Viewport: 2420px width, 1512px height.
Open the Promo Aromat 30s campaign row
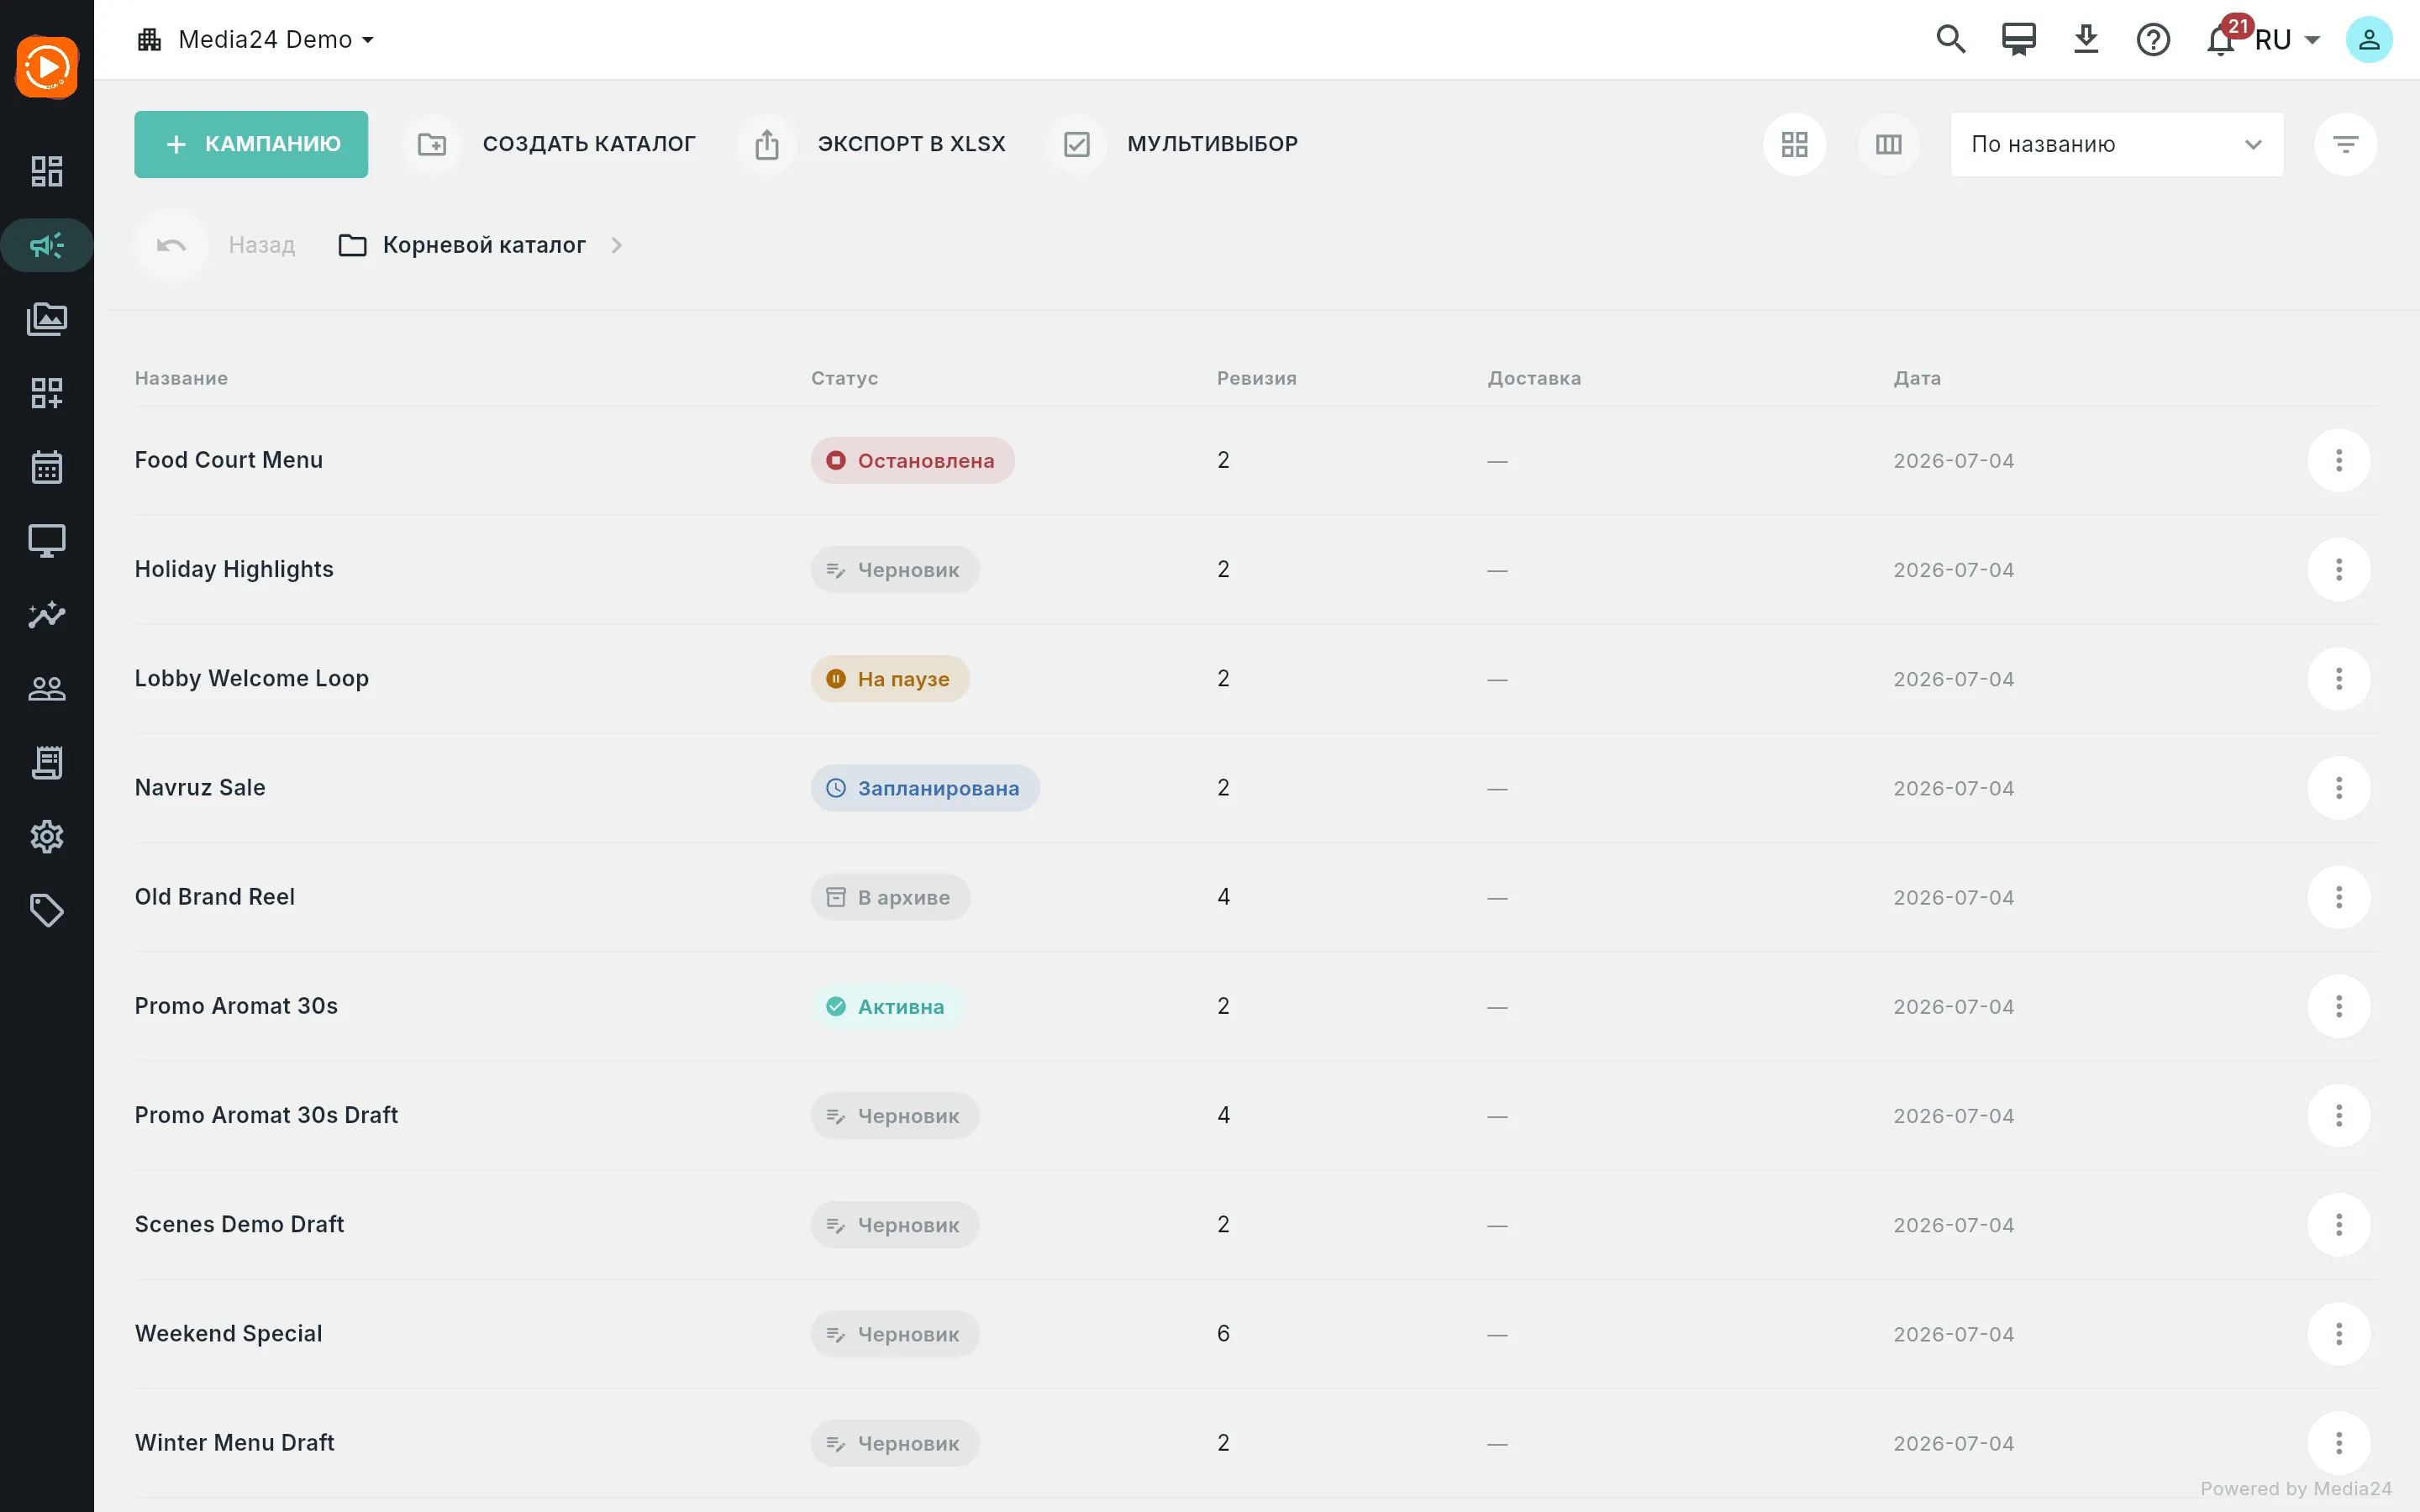click(1256, 1006)
